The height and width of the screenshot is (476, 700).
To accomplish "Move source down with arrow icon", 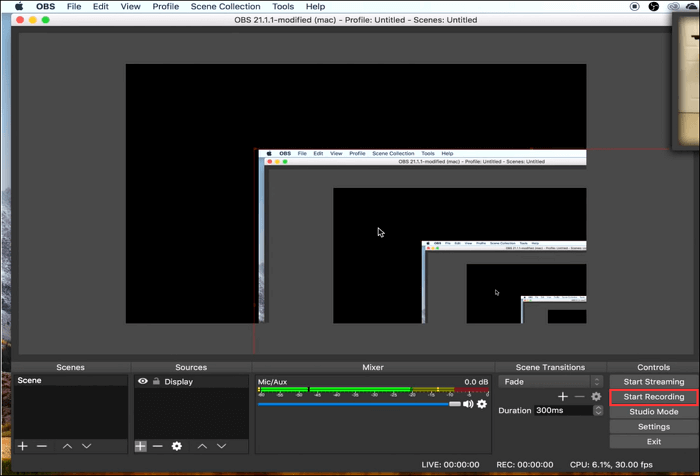I will 222,446.
